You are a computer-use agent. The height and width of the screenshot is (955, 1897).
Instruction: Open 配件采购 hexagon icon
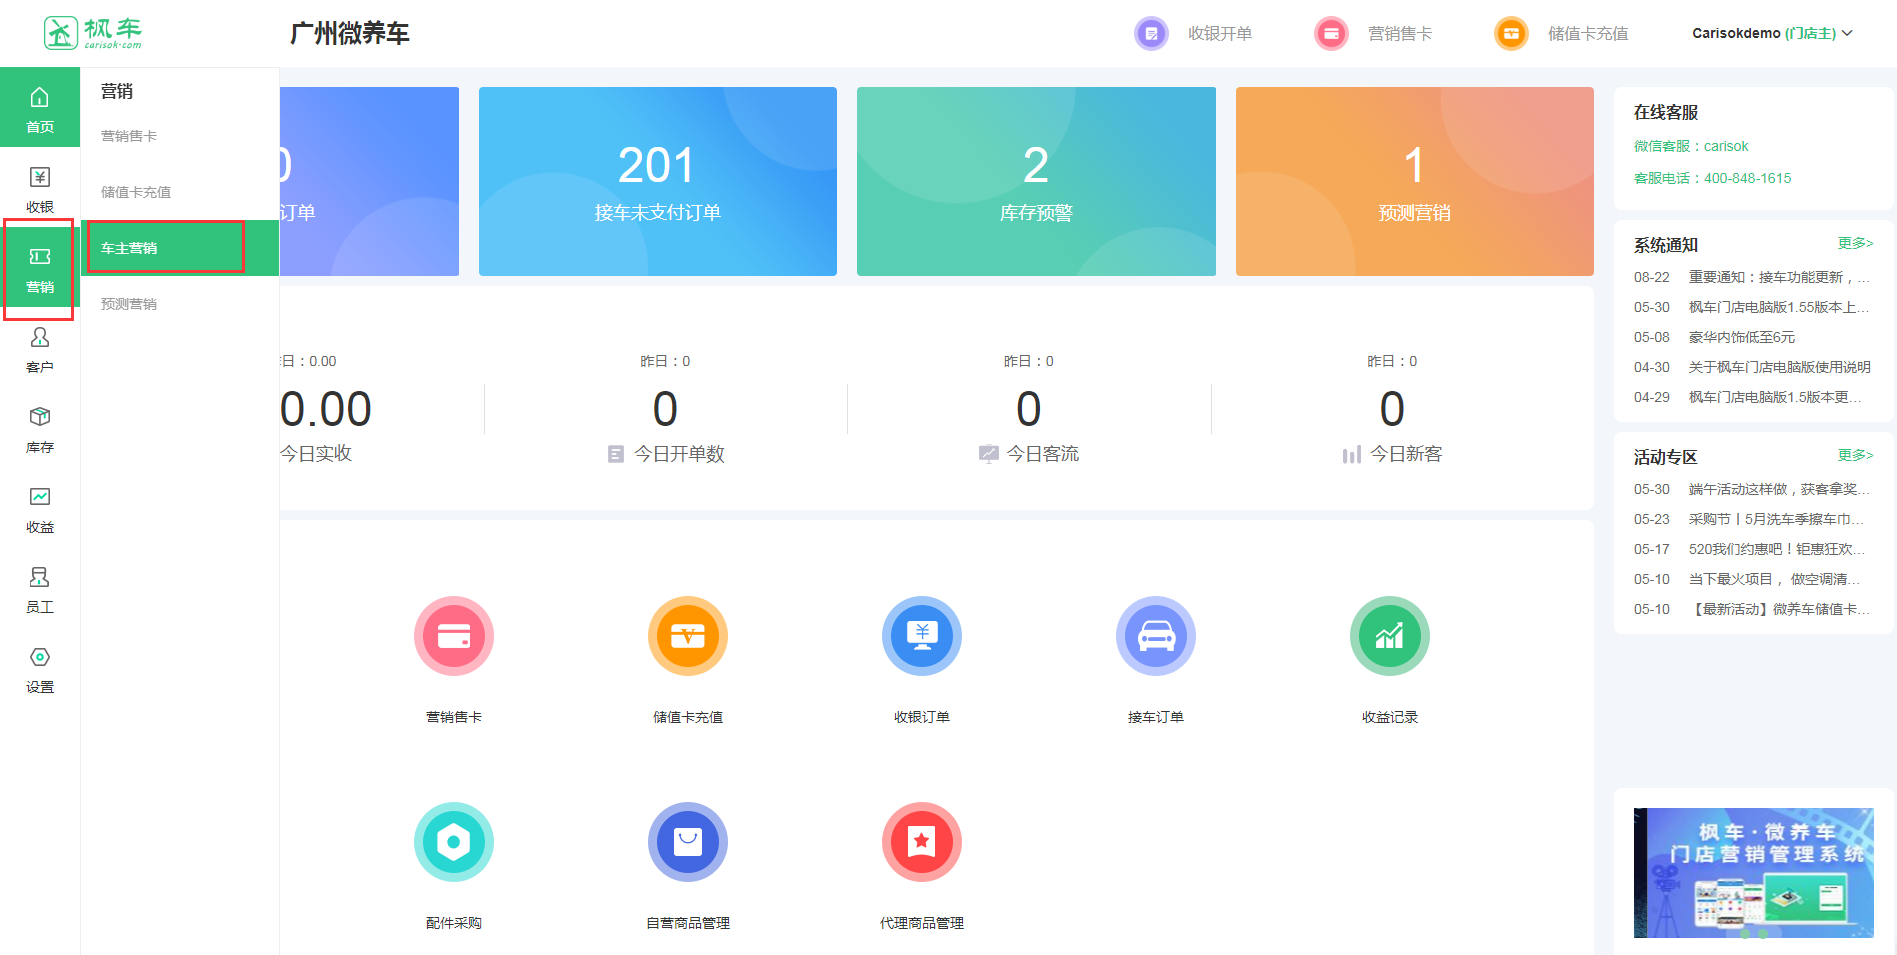coord(453,843)
